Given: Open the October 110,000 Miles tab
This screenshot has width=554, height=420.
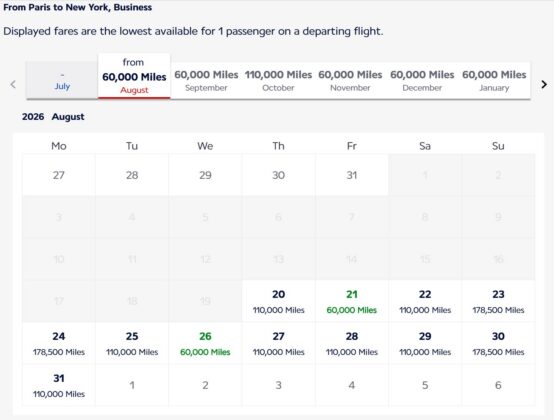Looking at the screenshot, I should click(278, 81).
